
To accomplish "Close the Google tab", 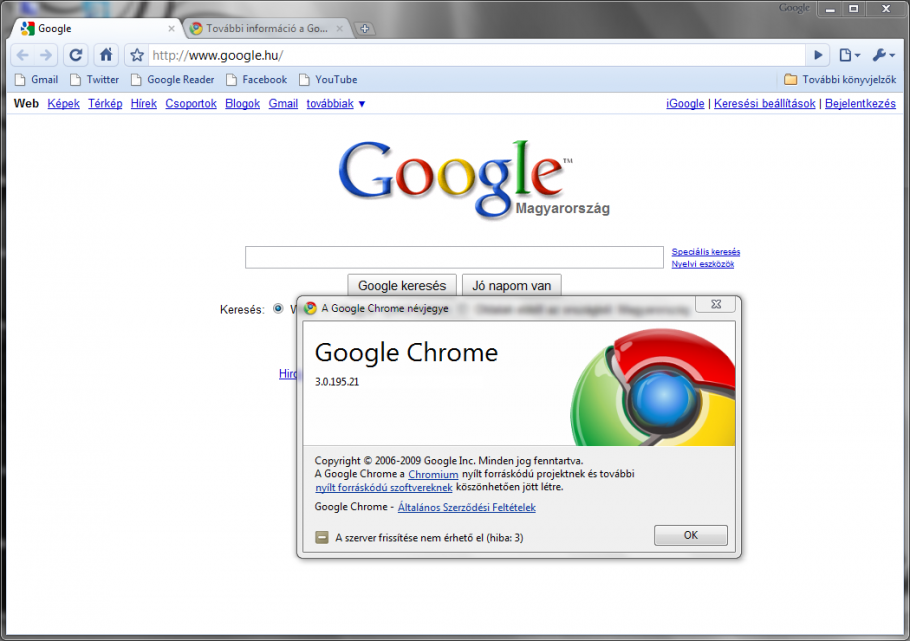I will click(x=171, y=28).
